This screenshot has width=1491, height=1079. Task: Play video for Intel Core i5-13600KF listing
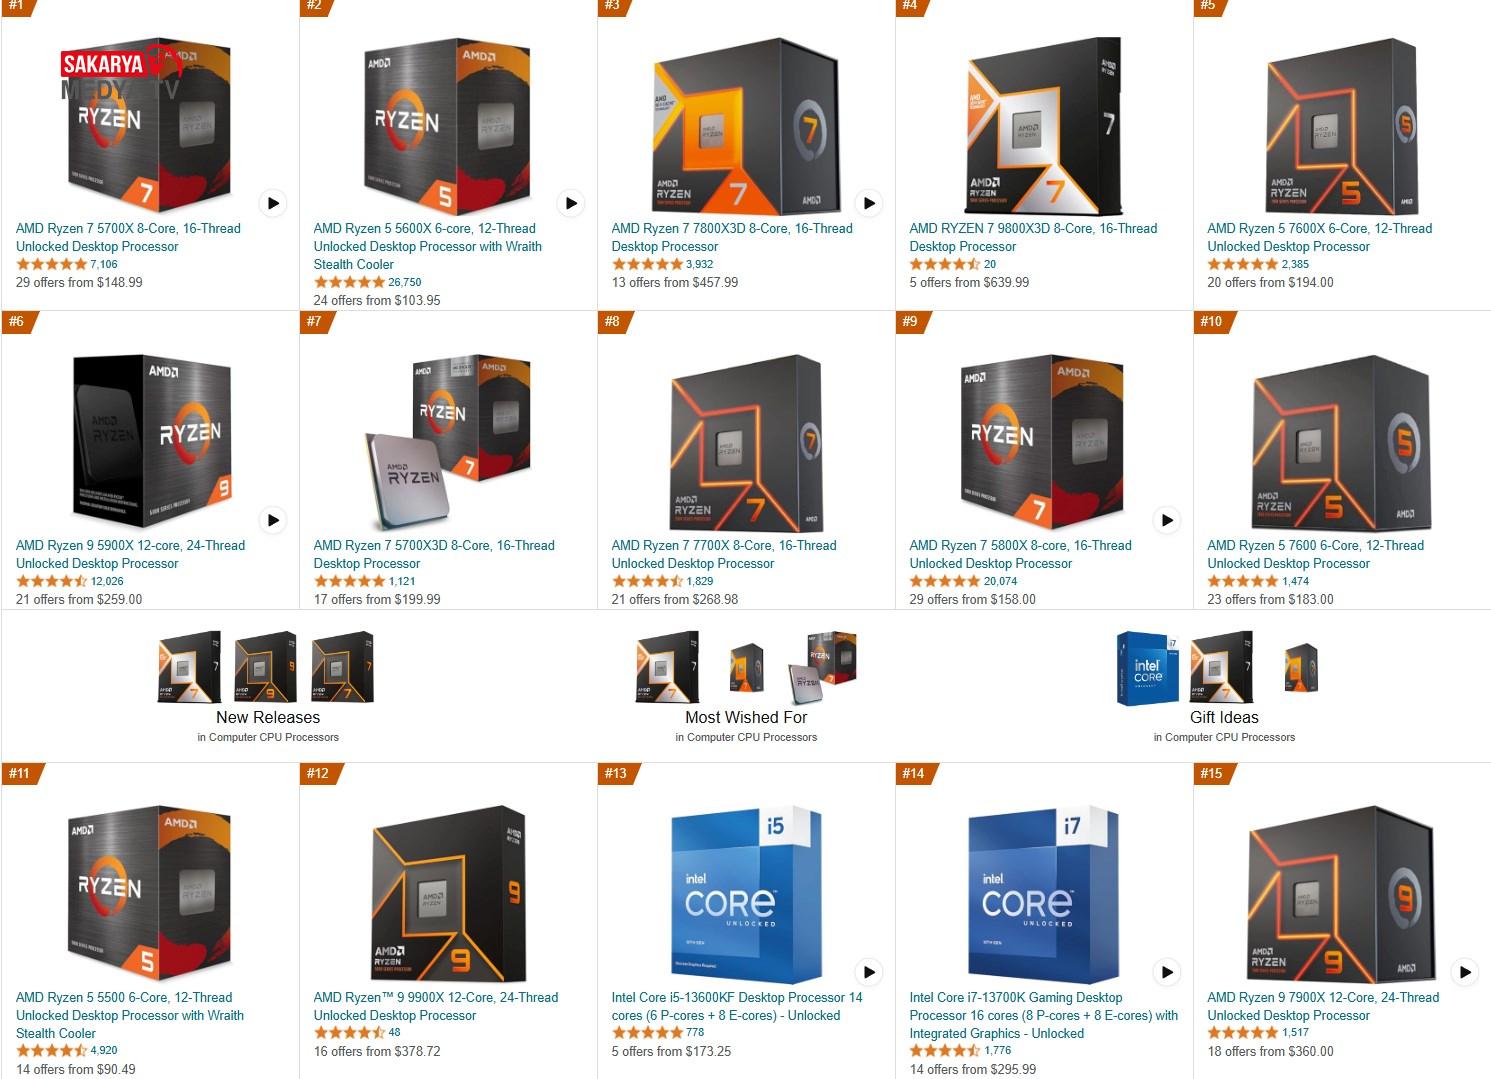click(869, 971)
